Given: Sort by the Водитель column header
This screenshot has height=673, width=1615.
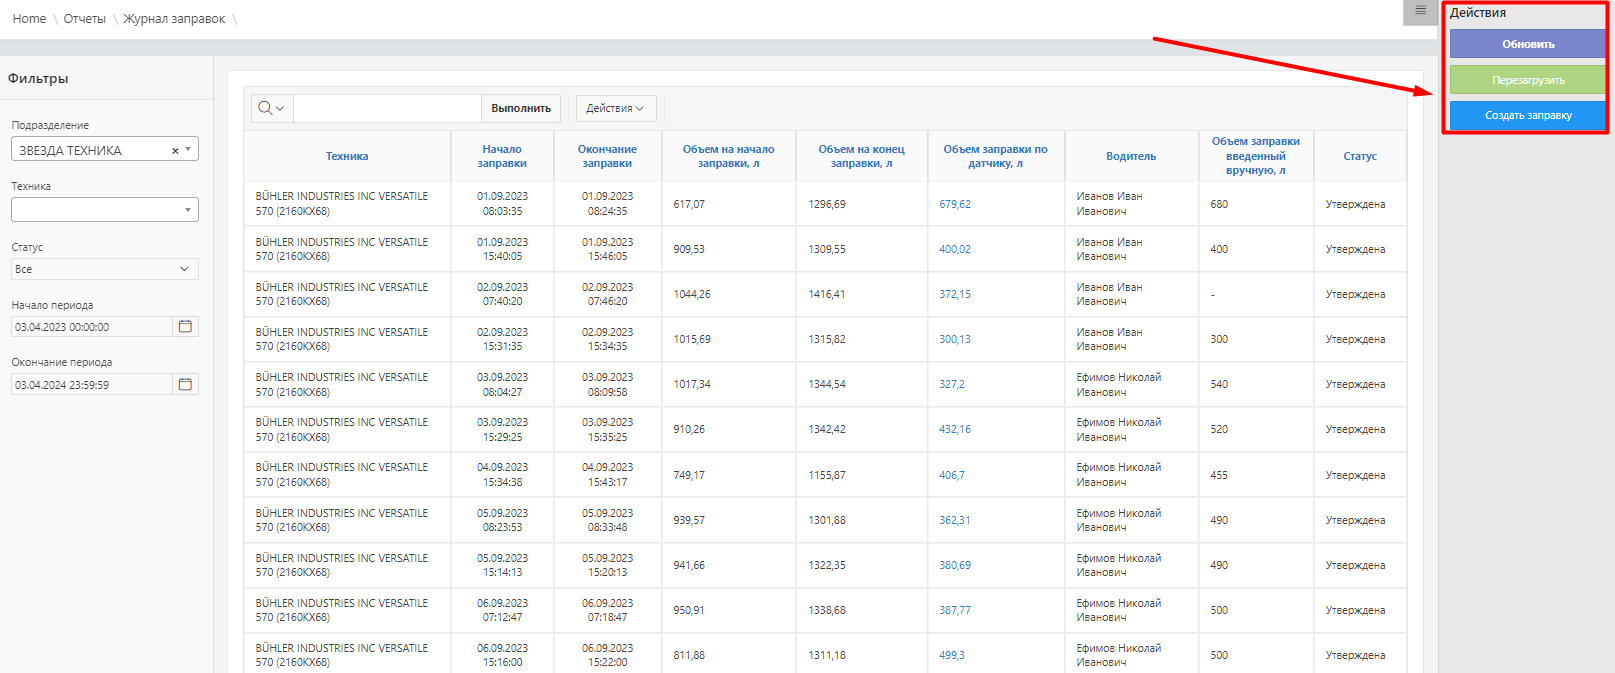Looking at the screenshot, I should [1131, 156].
